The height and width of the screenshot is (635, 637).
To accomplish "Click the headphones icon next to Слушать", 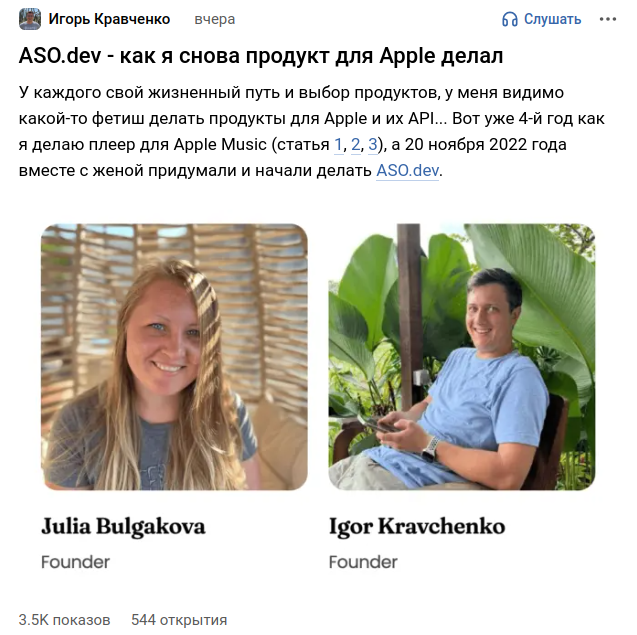I will (509, 19).
